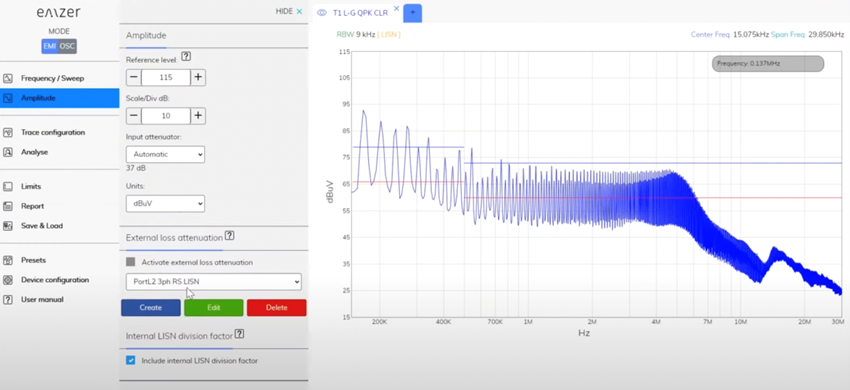This screenshot has height=390, width=850.
Task: Click the Device configuration gear icon
Action: (x=8, y=280)
